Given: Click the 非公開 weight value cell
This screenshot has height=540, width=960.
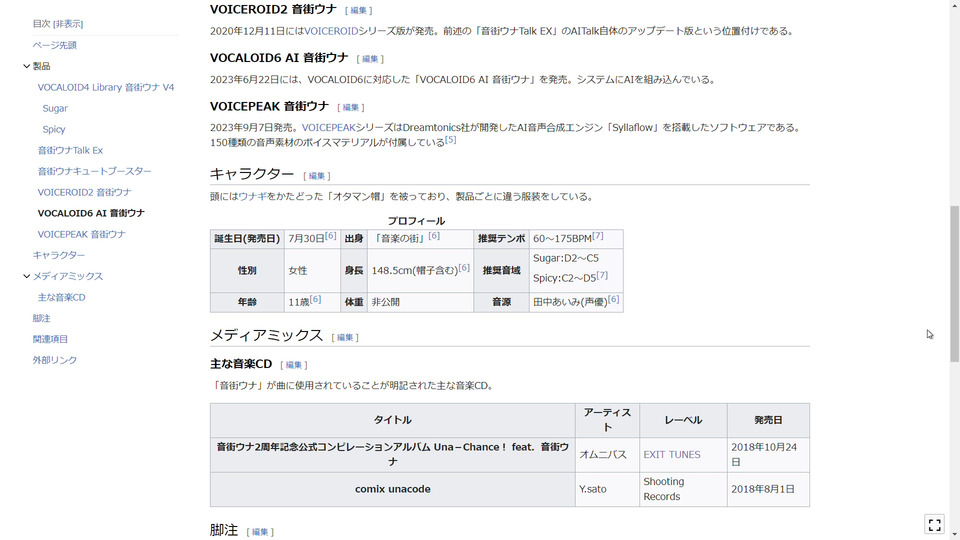Looking at the screenshot, I should [x=420, y=302].
